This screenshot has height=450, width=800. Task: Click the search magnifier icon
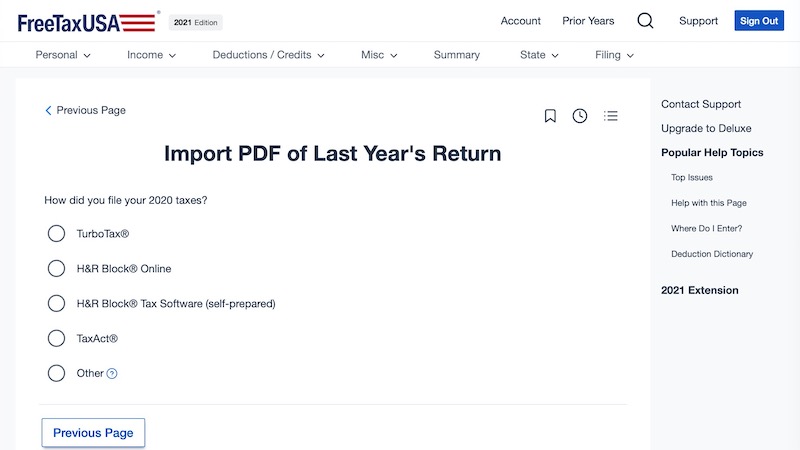click(645, 21)
